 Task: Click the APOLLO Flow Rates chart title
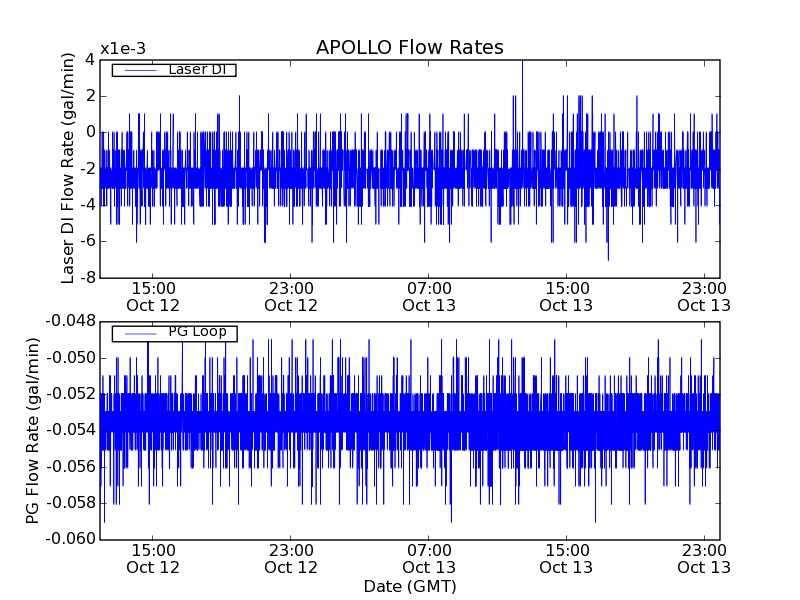[409, 48]
